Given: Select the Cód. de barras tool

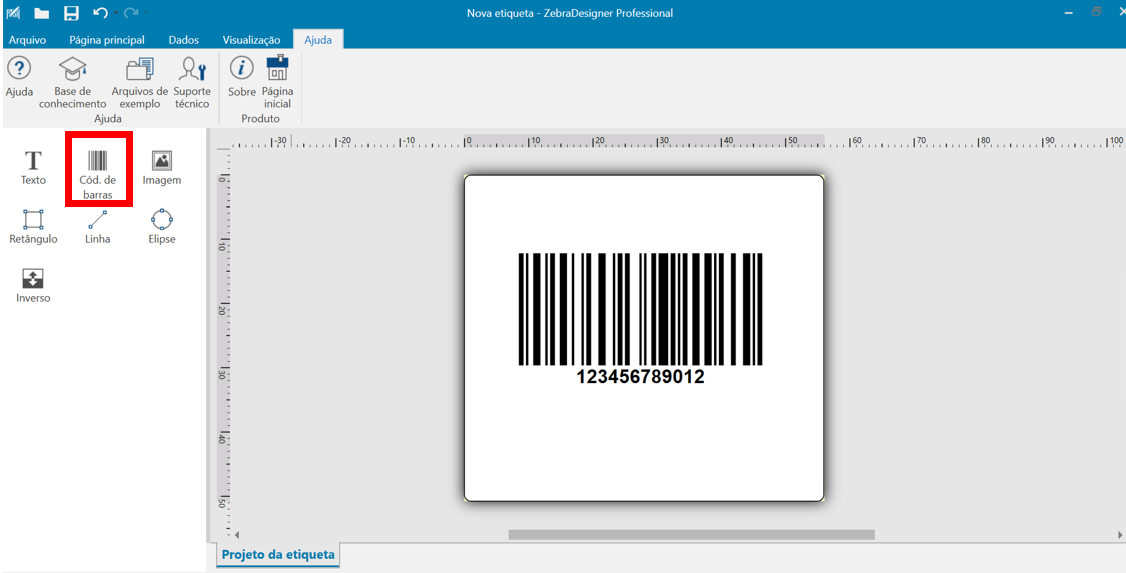Looking at the screenshot, I should (98, 172).
